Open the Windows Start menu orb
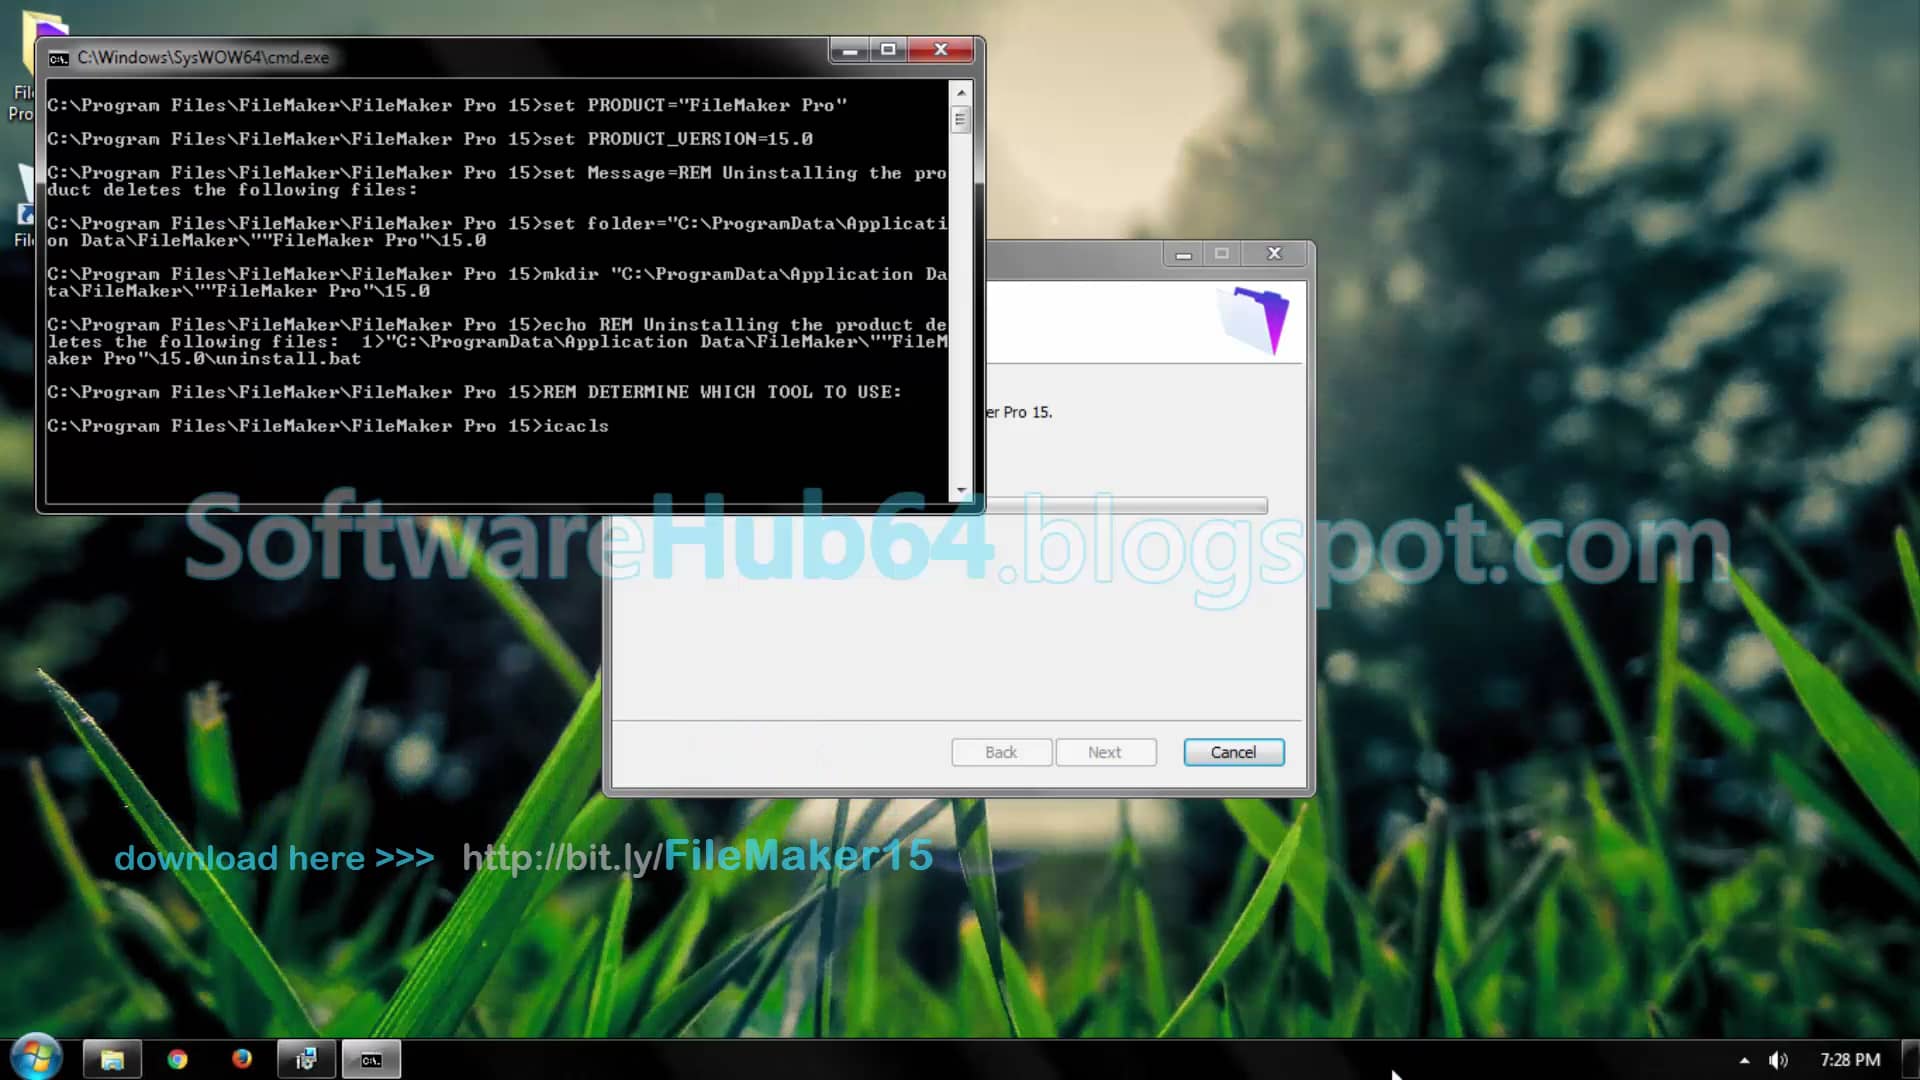Image resolution: width=1920 pixels, height=1080 pixels. coord(37,1058)
